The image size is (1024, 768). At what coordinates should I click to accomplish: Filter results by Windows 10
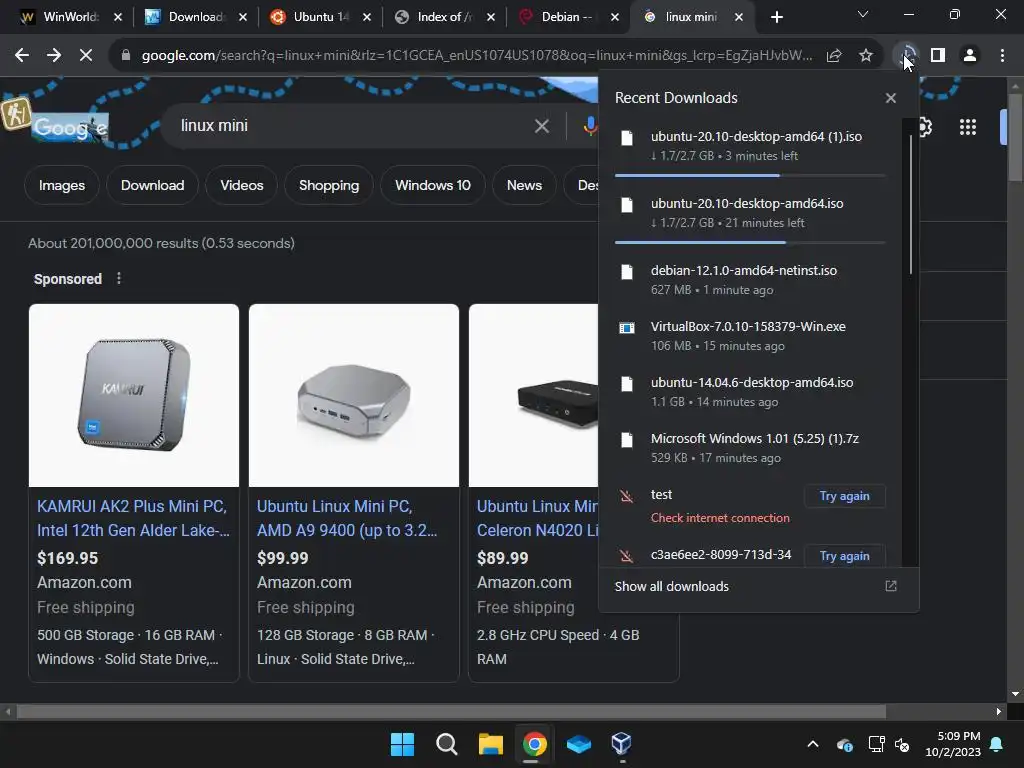click(x=432, y=185)
